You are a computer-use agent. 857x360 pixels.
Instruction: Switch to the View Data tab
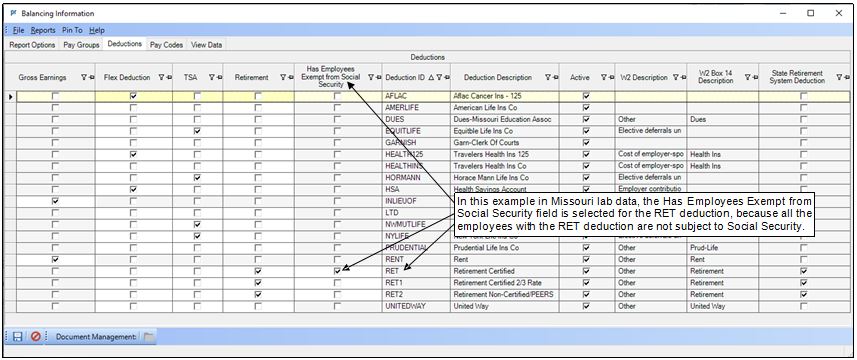point(207,45)
